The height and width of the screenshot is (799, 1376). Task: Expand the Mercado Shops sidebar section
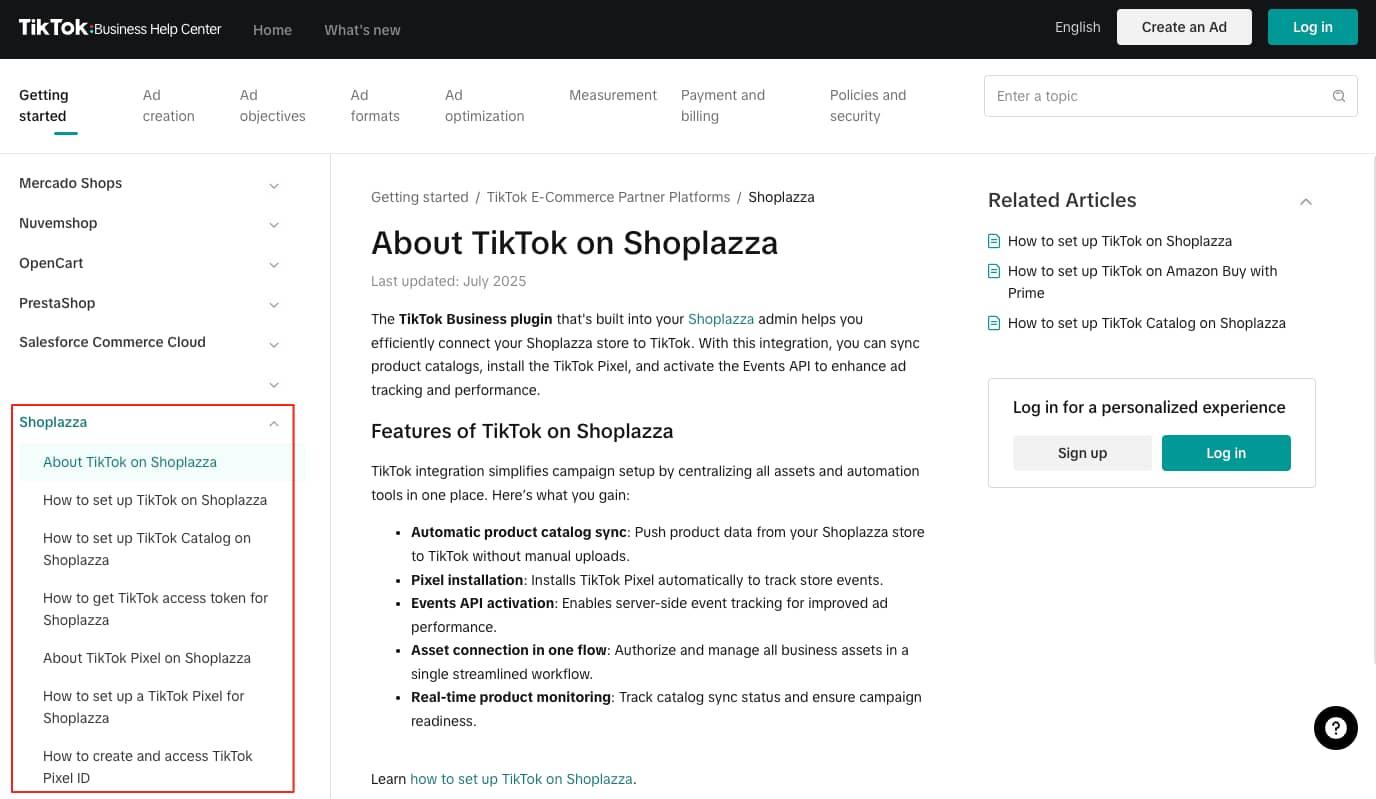[274, 185]
